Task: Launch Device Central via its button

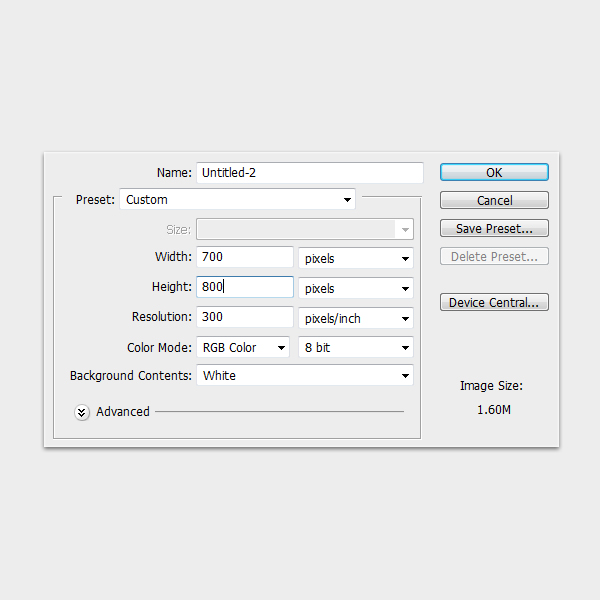Action: (x=494, y=302)
